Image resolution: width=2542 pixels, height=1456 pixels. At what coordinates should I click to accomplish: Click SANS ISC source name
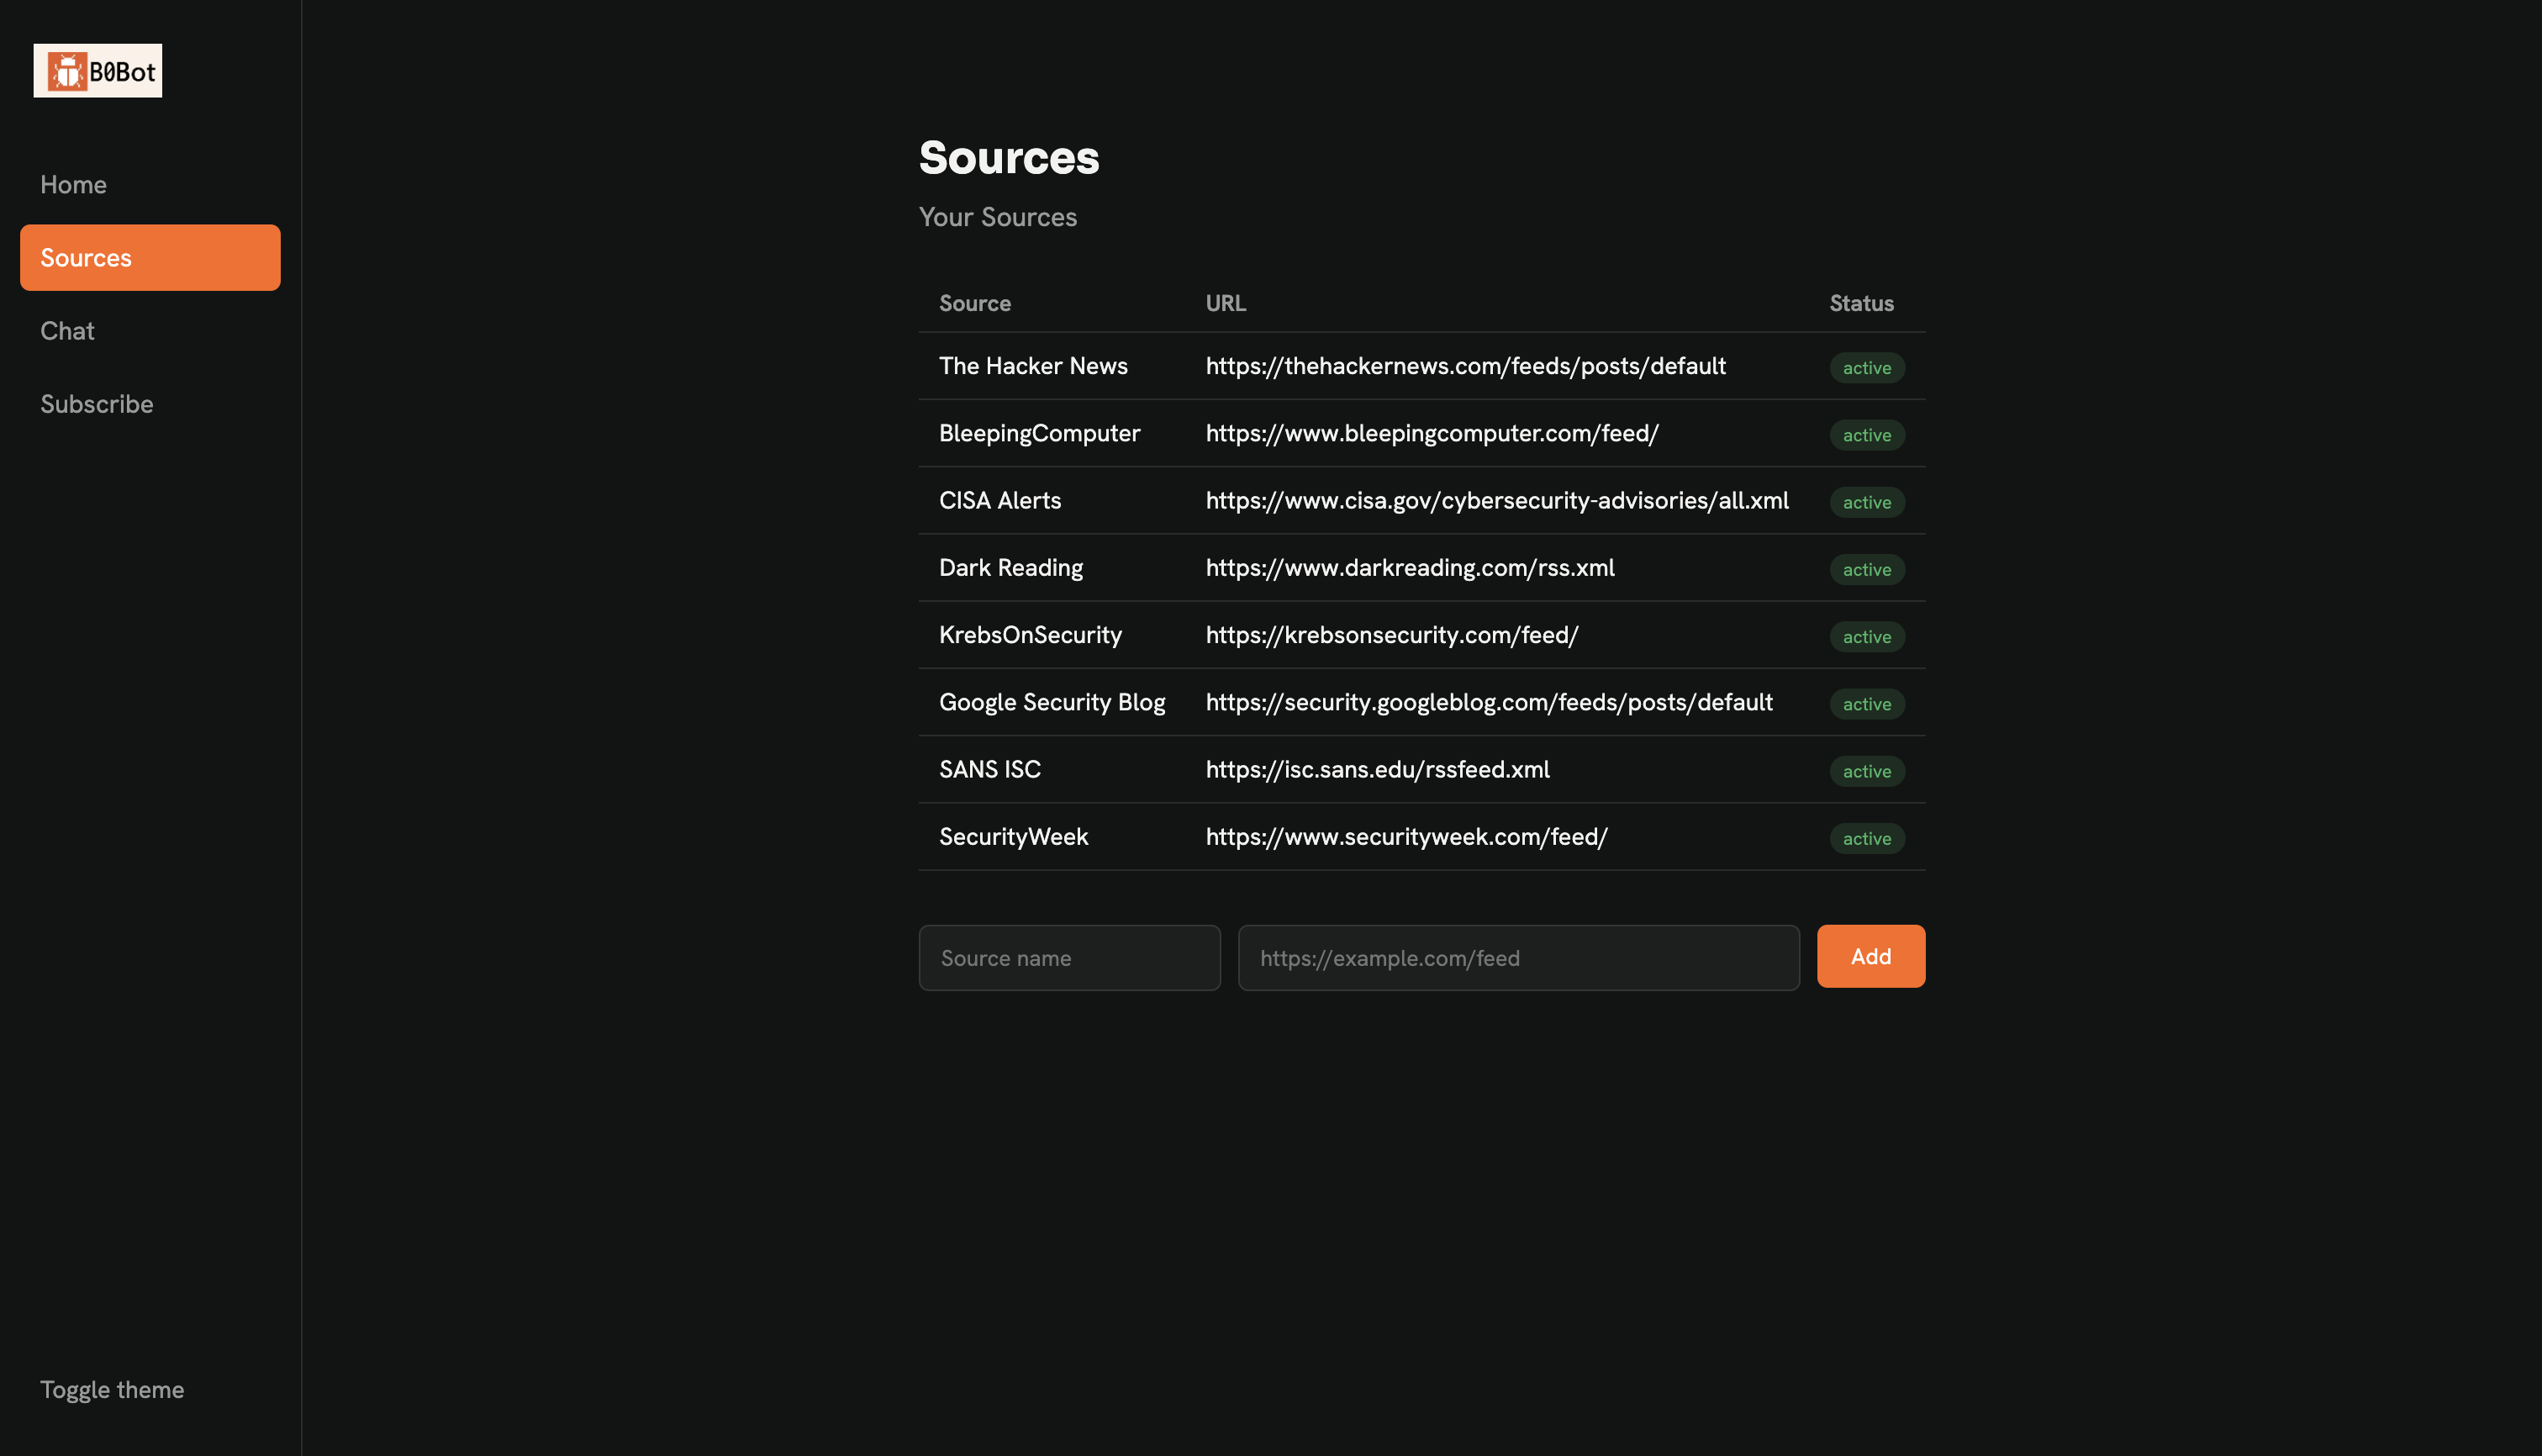click(990, 769)
